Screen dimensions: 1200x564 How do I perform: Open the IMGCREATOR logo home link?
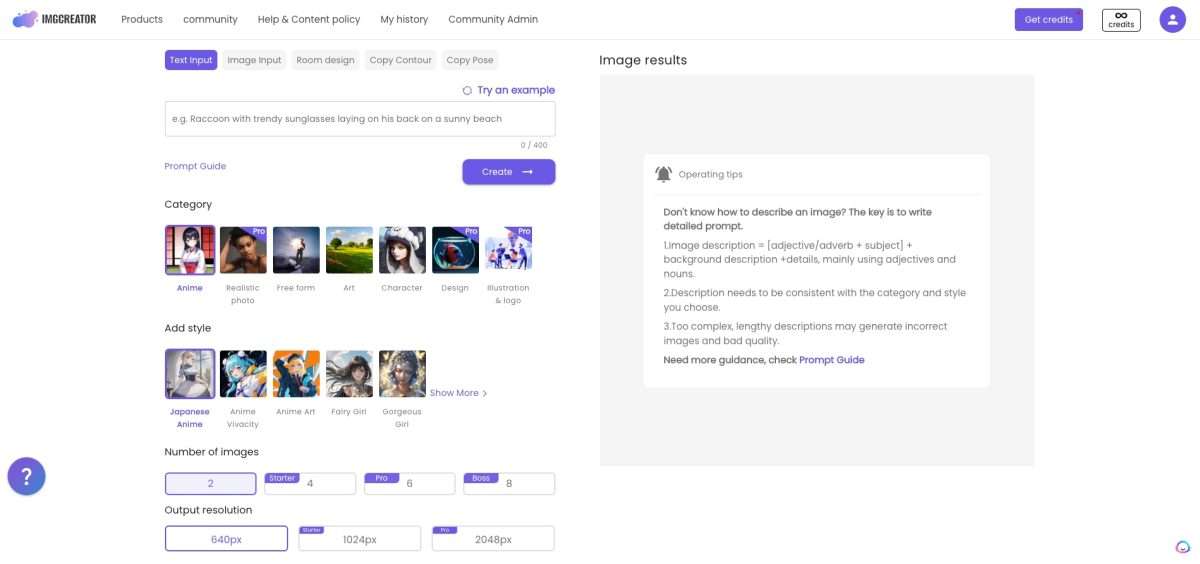54,19
